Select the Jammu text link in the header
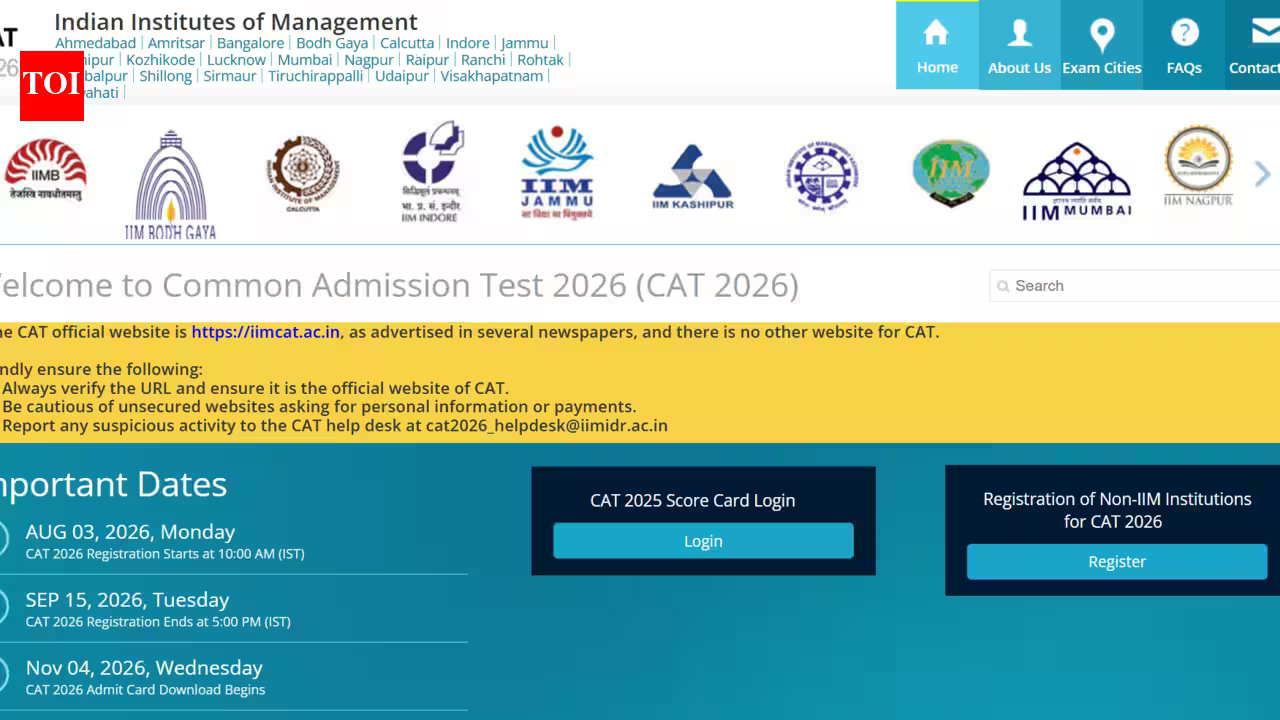 (525, 43)
